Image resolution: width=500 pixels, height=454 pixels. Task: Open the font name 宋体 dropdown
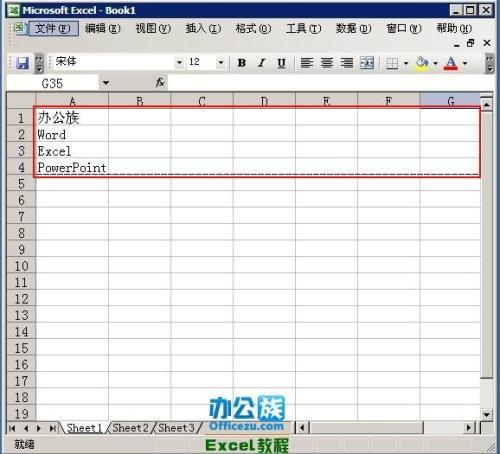tap(179, 62)
